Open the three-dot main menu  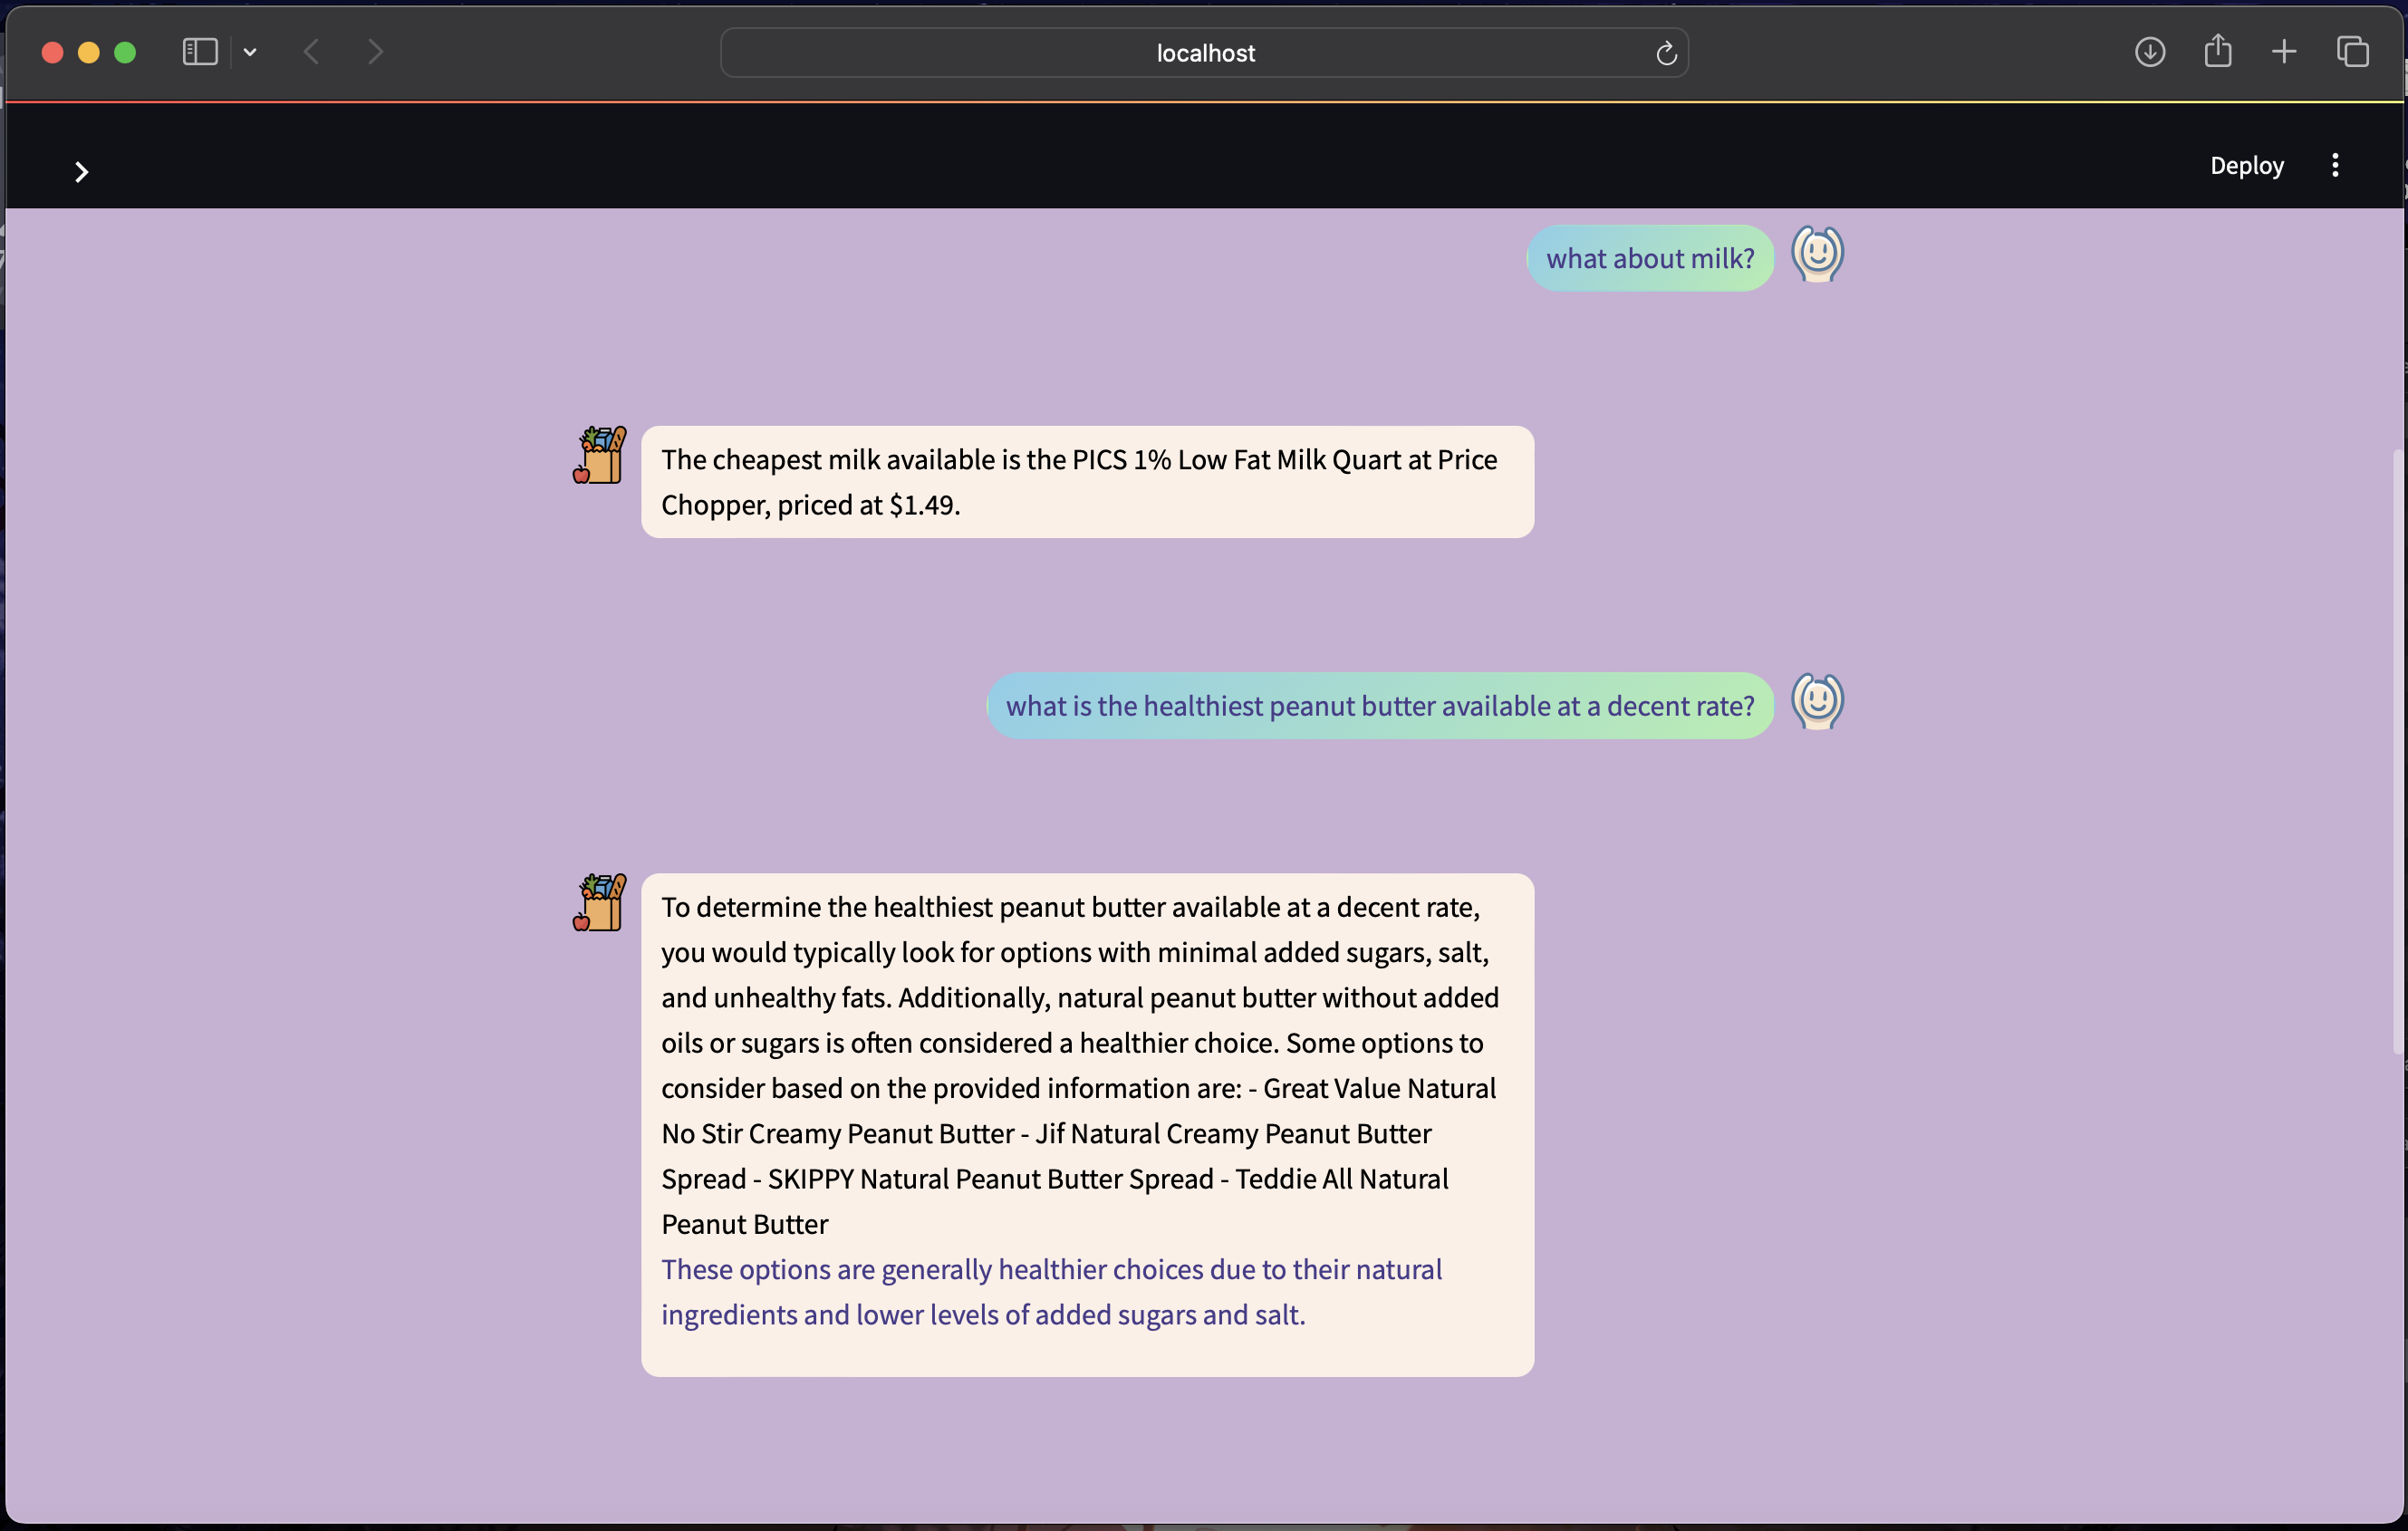pos(2335,165)
